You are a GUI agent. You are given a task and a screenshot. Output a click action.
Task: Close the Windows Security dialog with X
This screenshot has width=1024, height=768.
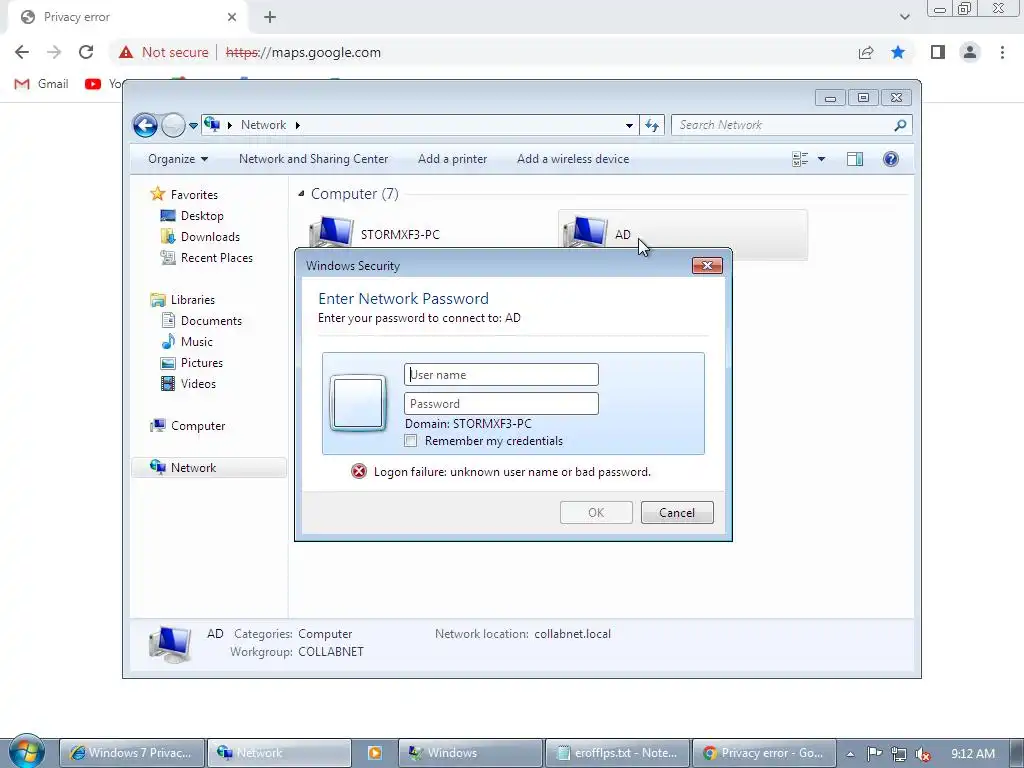click(707, 265)
